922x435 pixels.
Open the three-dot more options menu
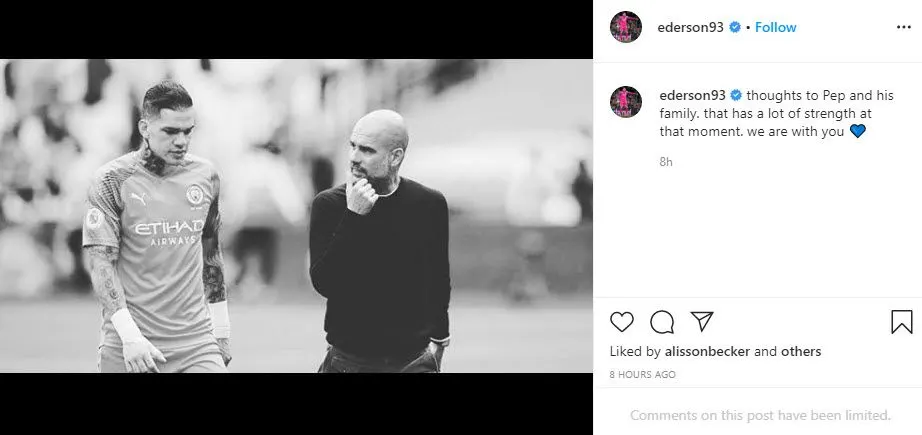click(x=904, y=28)
